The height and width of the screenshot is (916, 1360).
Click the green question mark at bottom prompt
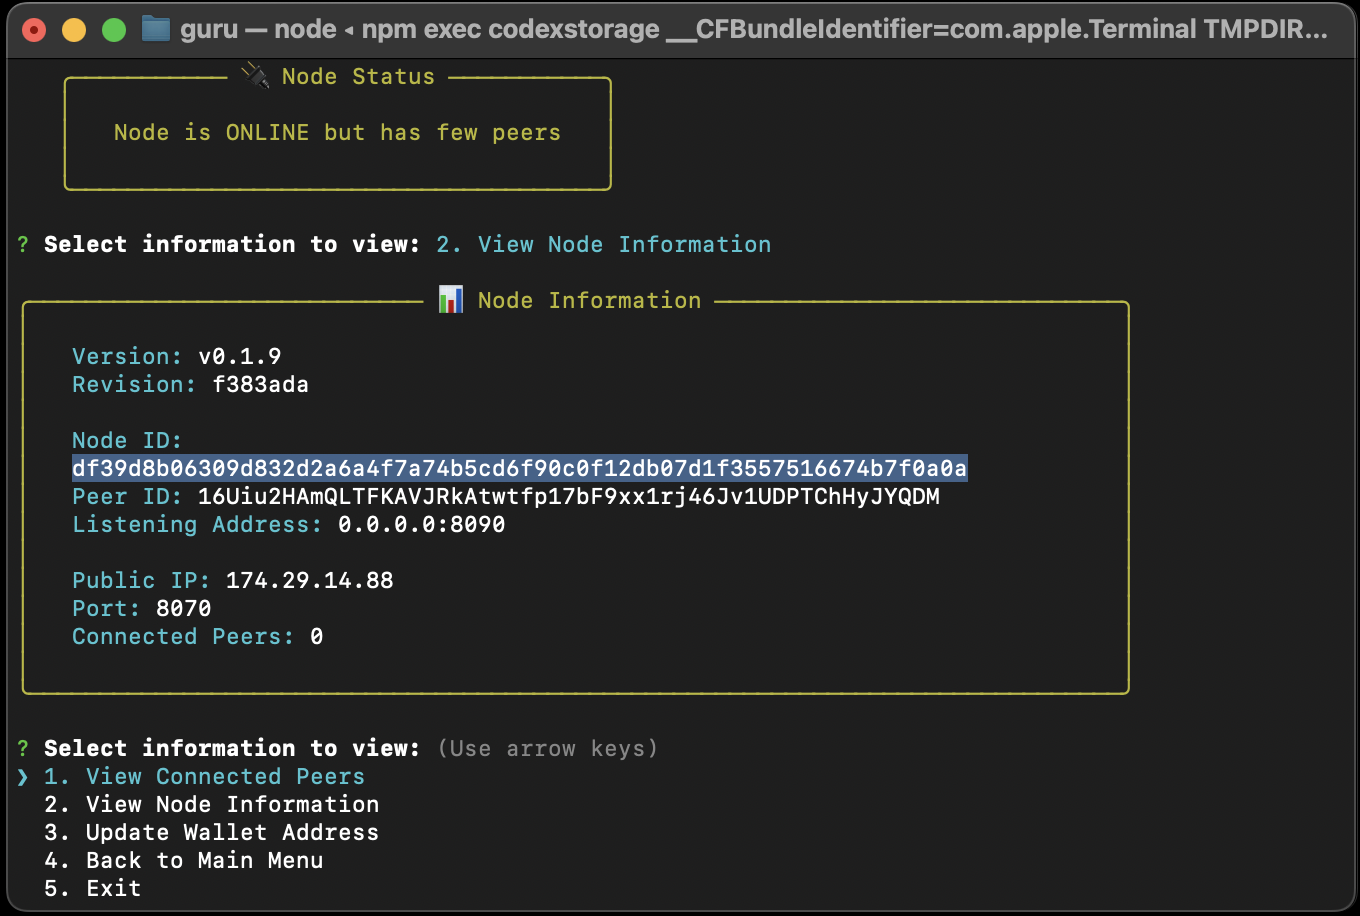point(23,749)
